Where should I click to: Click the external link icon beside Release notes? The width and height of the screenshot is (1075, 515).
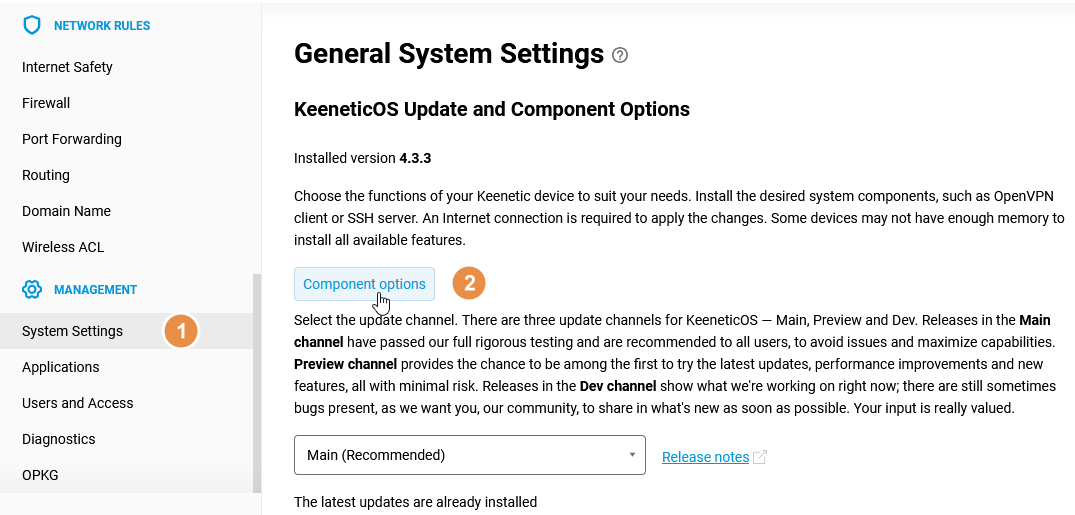760,457
